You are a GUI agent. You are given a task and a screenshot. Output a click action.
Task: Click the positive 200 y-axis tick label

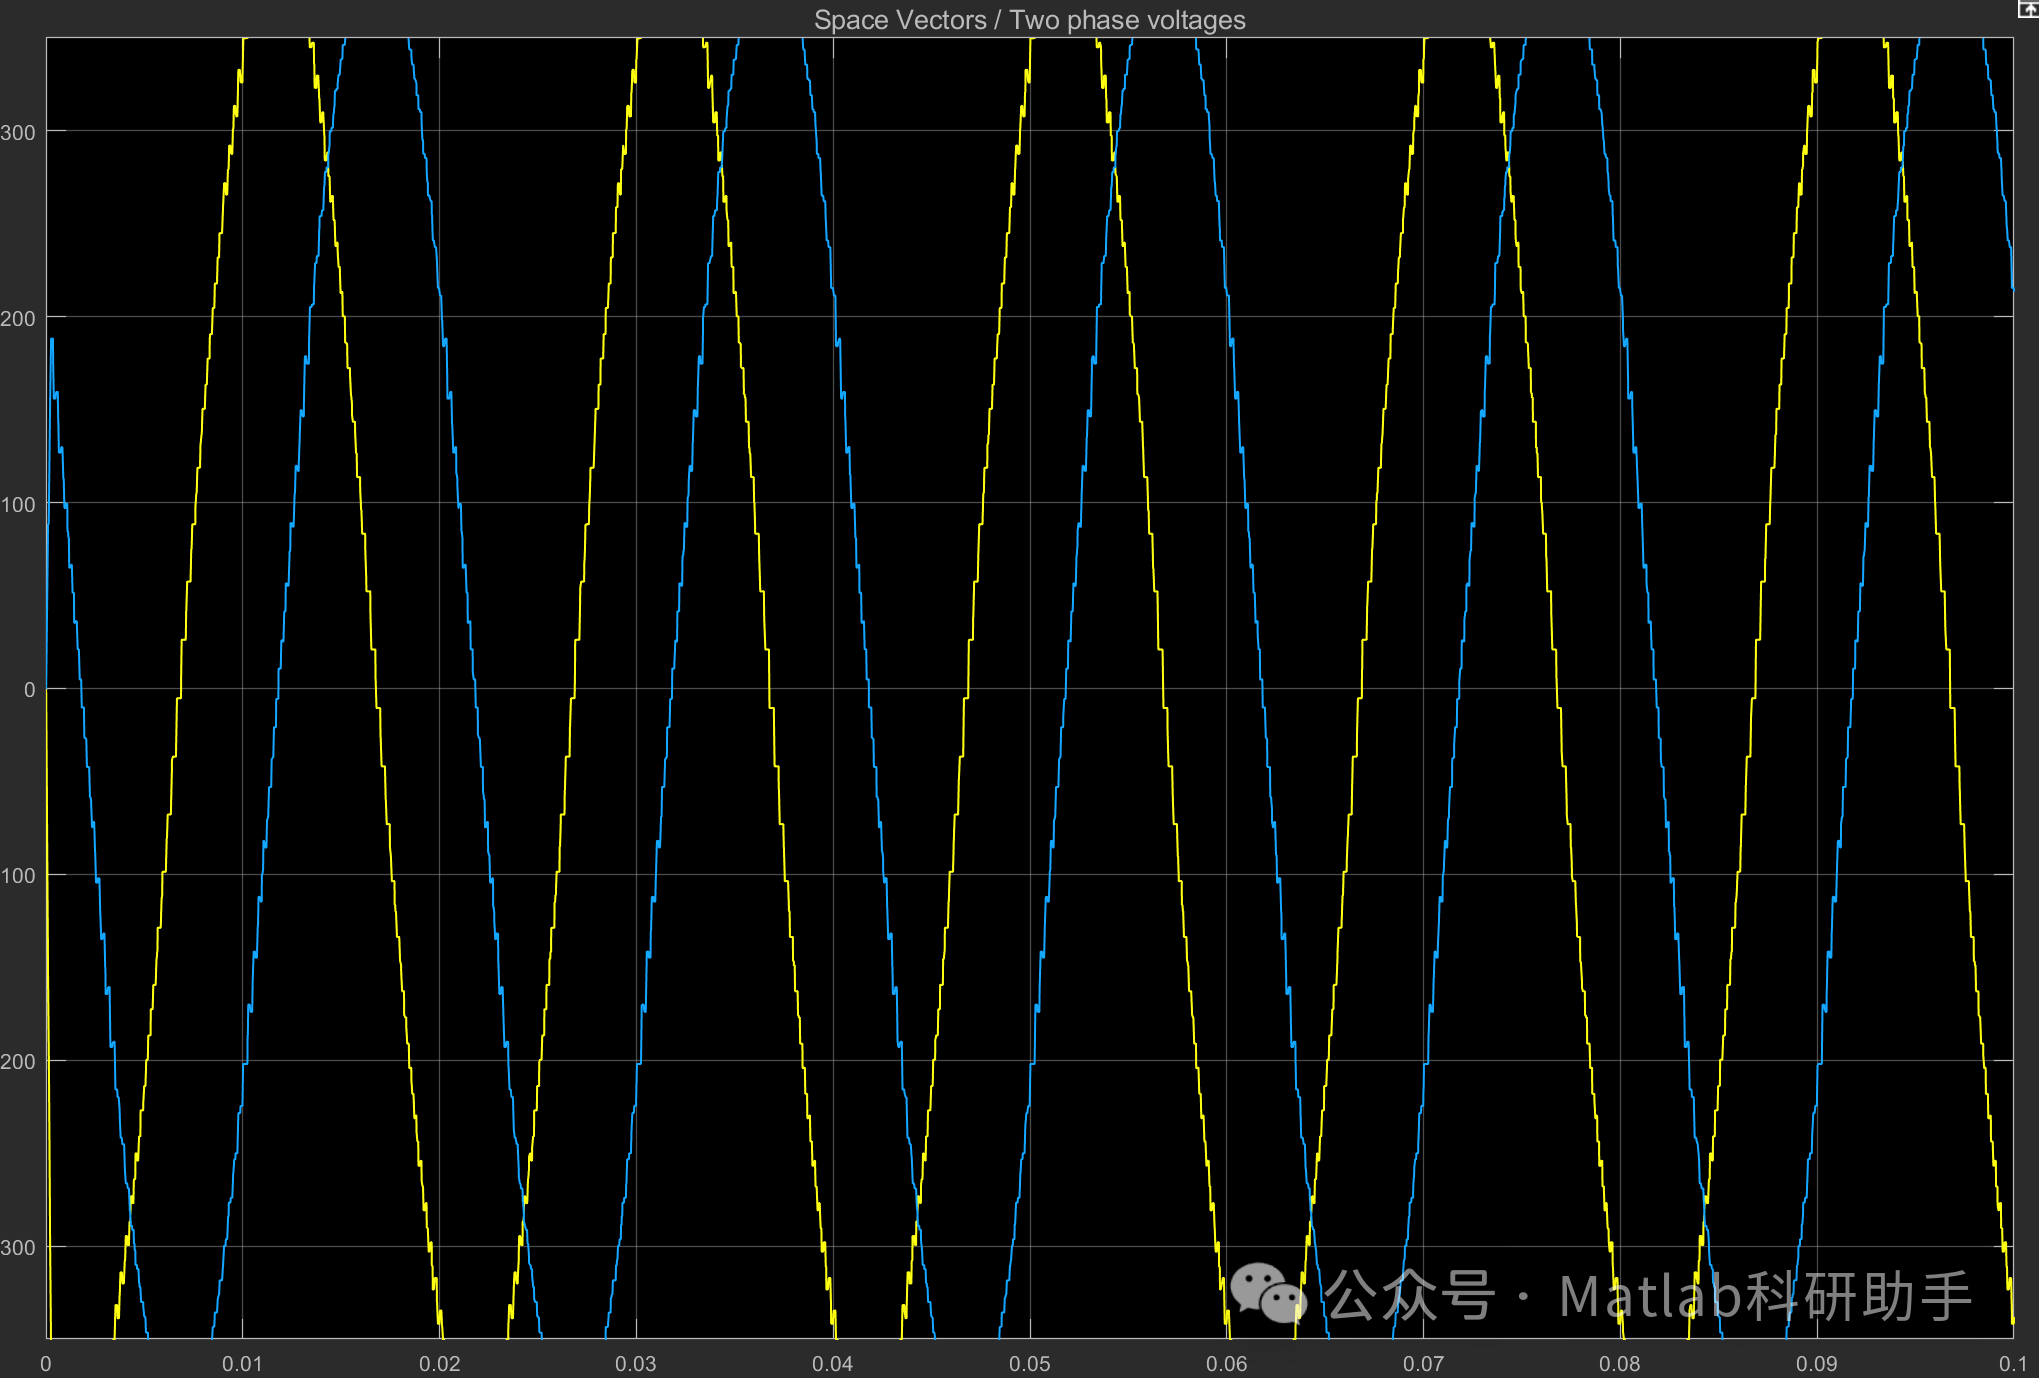click(18, 319)
